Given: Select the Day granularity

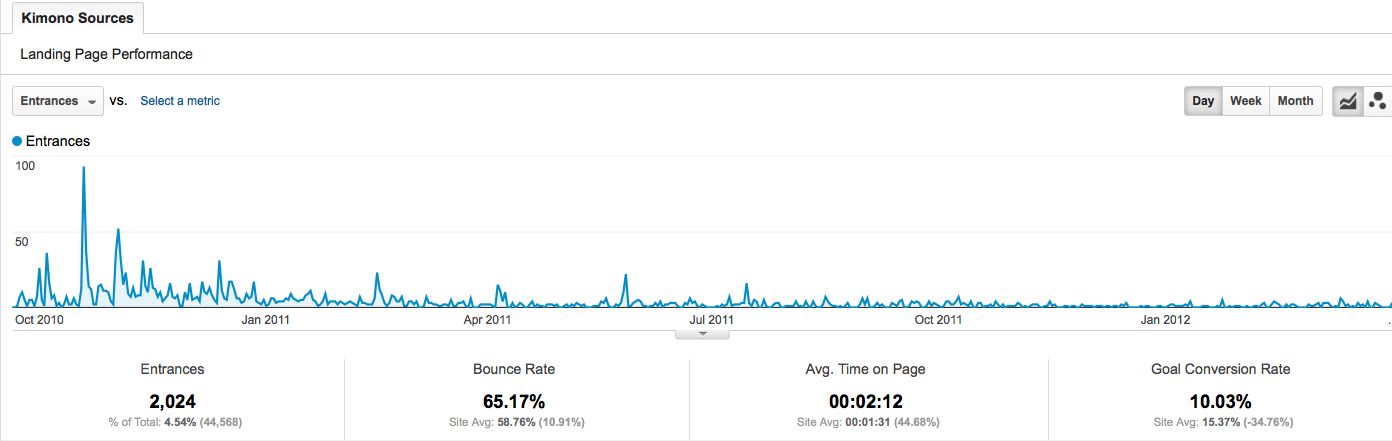Looking at the screenshot, I should pos(1203,101).
